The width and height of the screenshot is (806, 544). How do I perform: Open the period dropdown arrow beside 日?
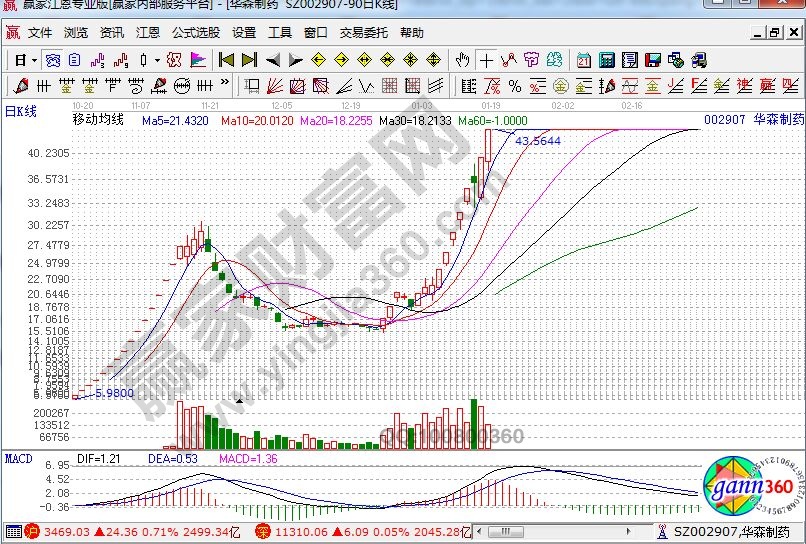[33, 60]
